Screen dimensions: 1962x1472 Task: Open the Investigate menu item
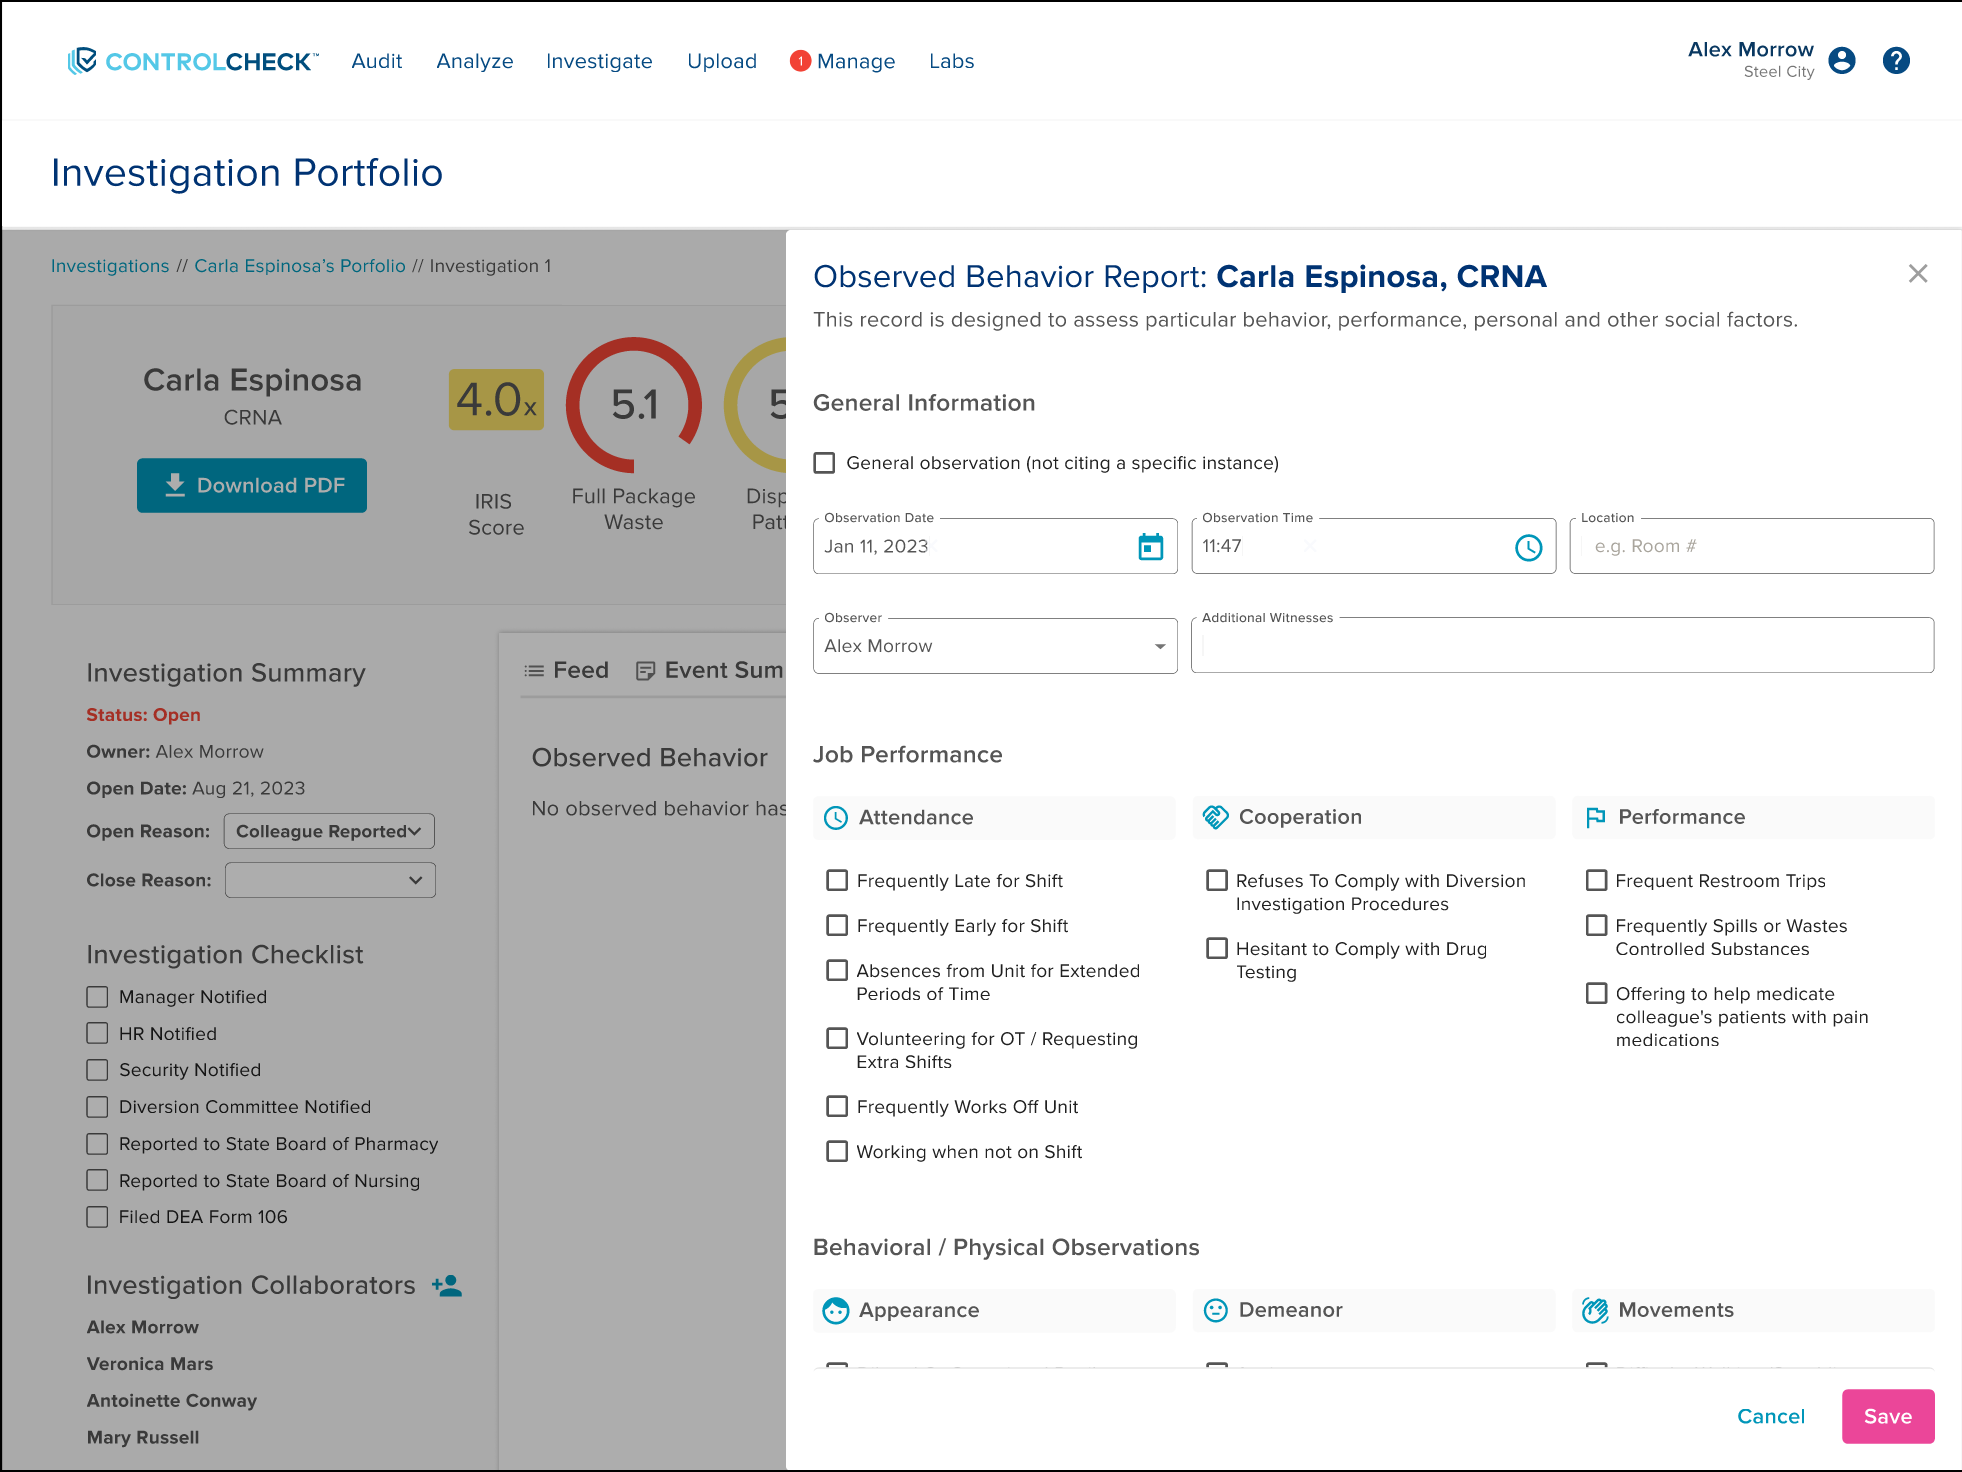pyautogui.click(x=599, y=61)
